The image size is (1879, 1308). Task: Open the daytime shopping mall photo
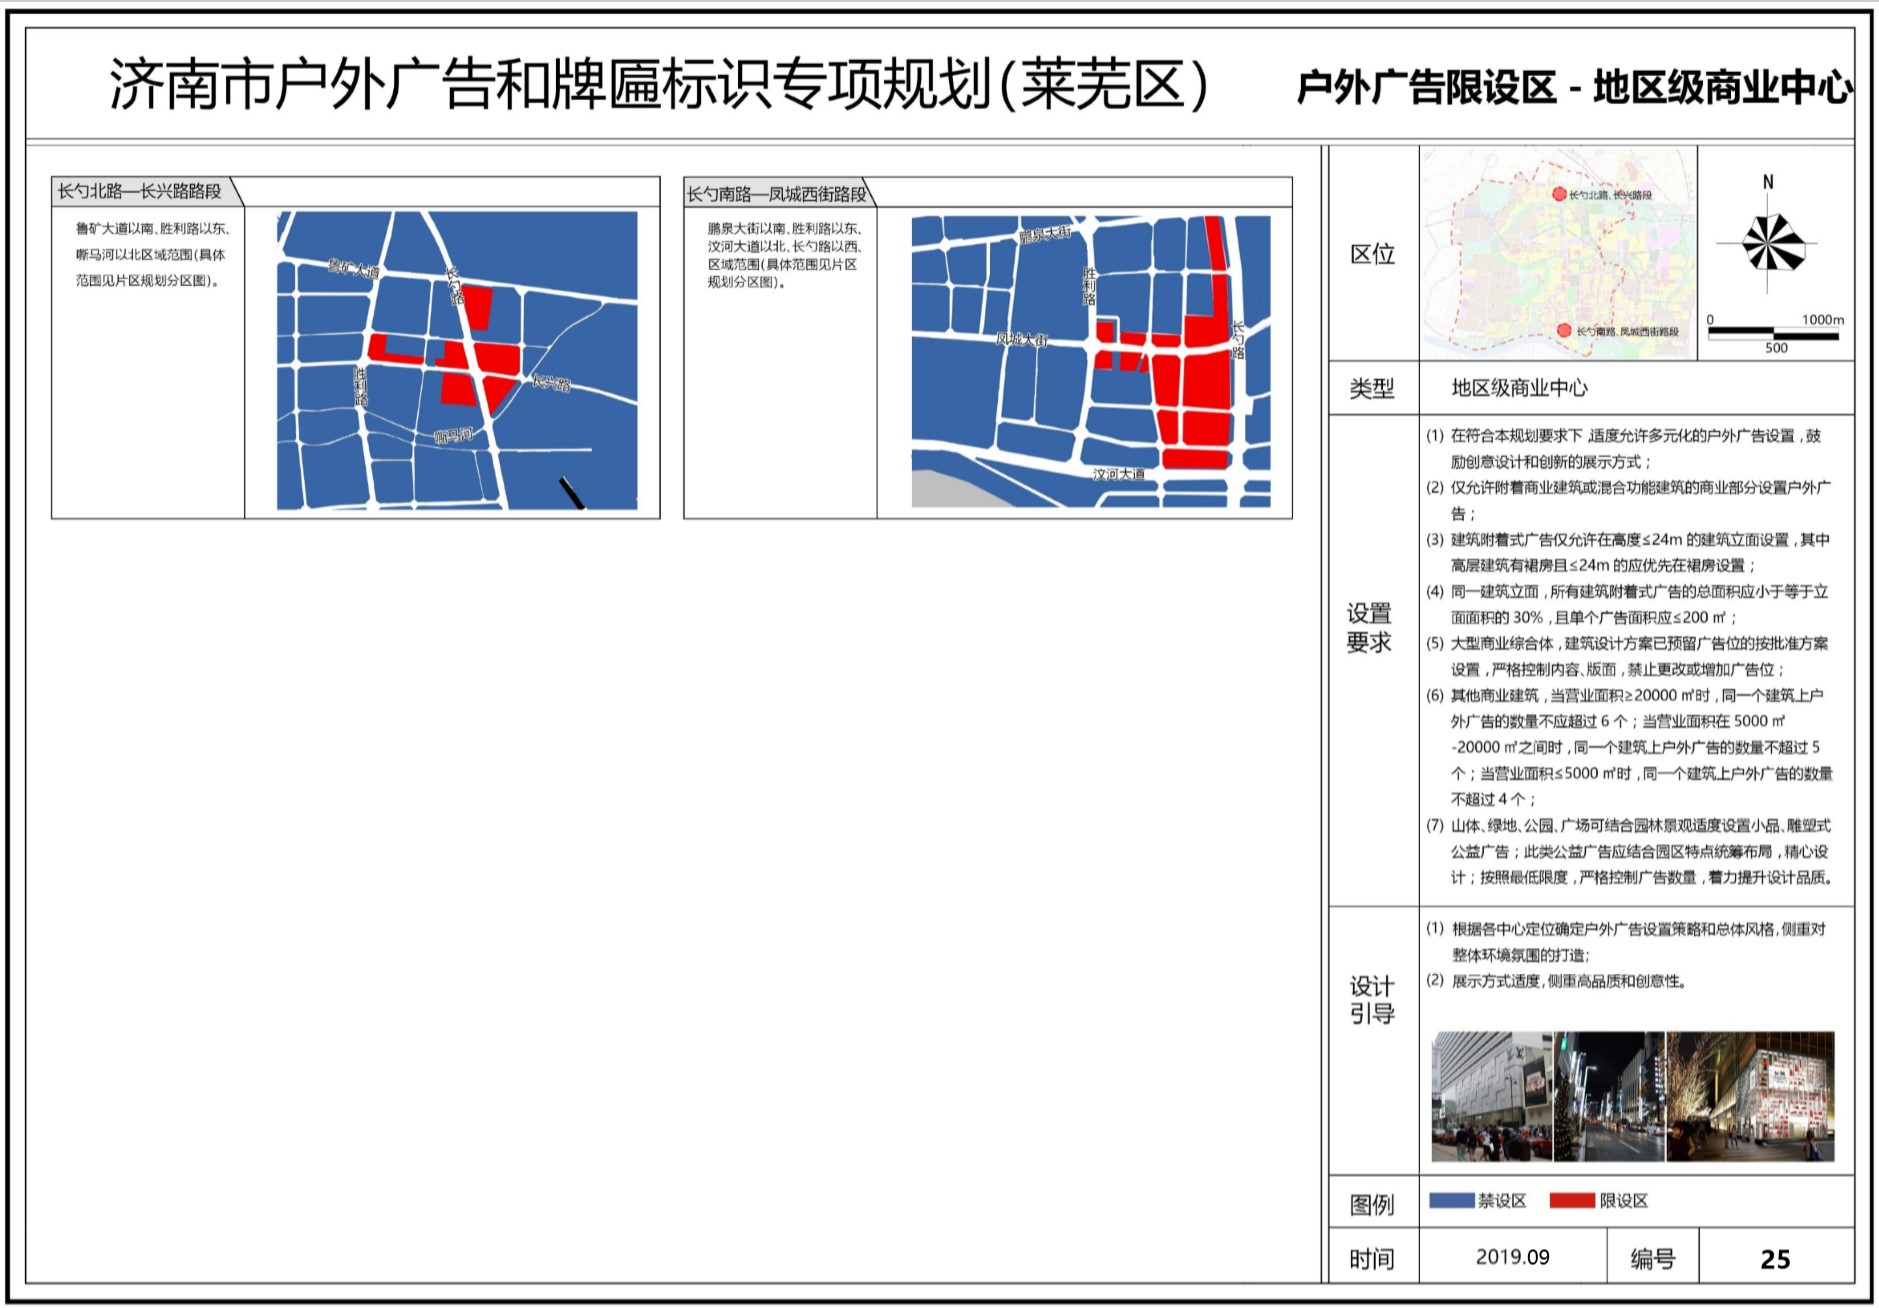tap(1490, 1096)
